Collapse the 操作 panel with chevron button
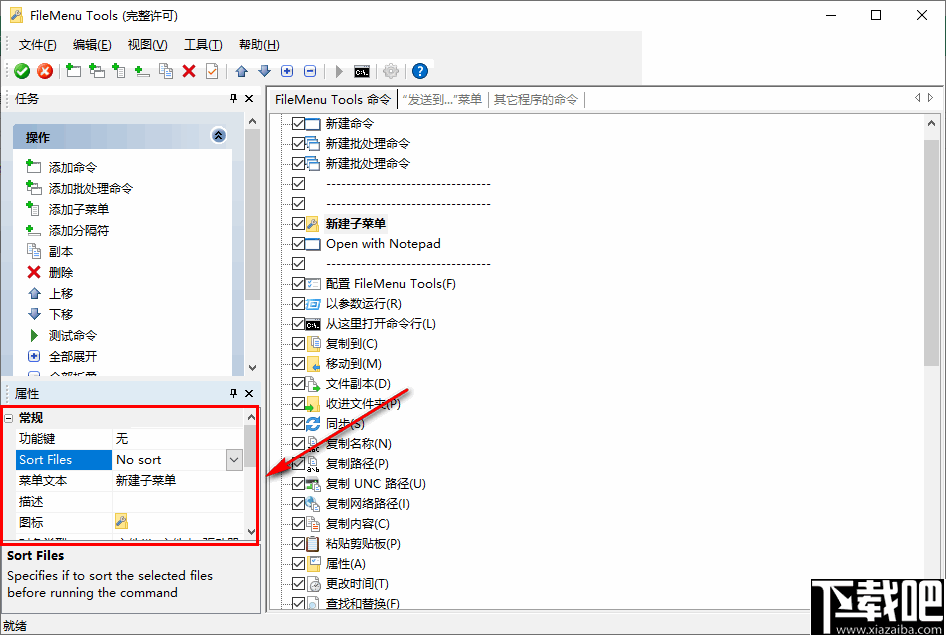This screenshot has width=946, height=635. click(x=218, y=135)
